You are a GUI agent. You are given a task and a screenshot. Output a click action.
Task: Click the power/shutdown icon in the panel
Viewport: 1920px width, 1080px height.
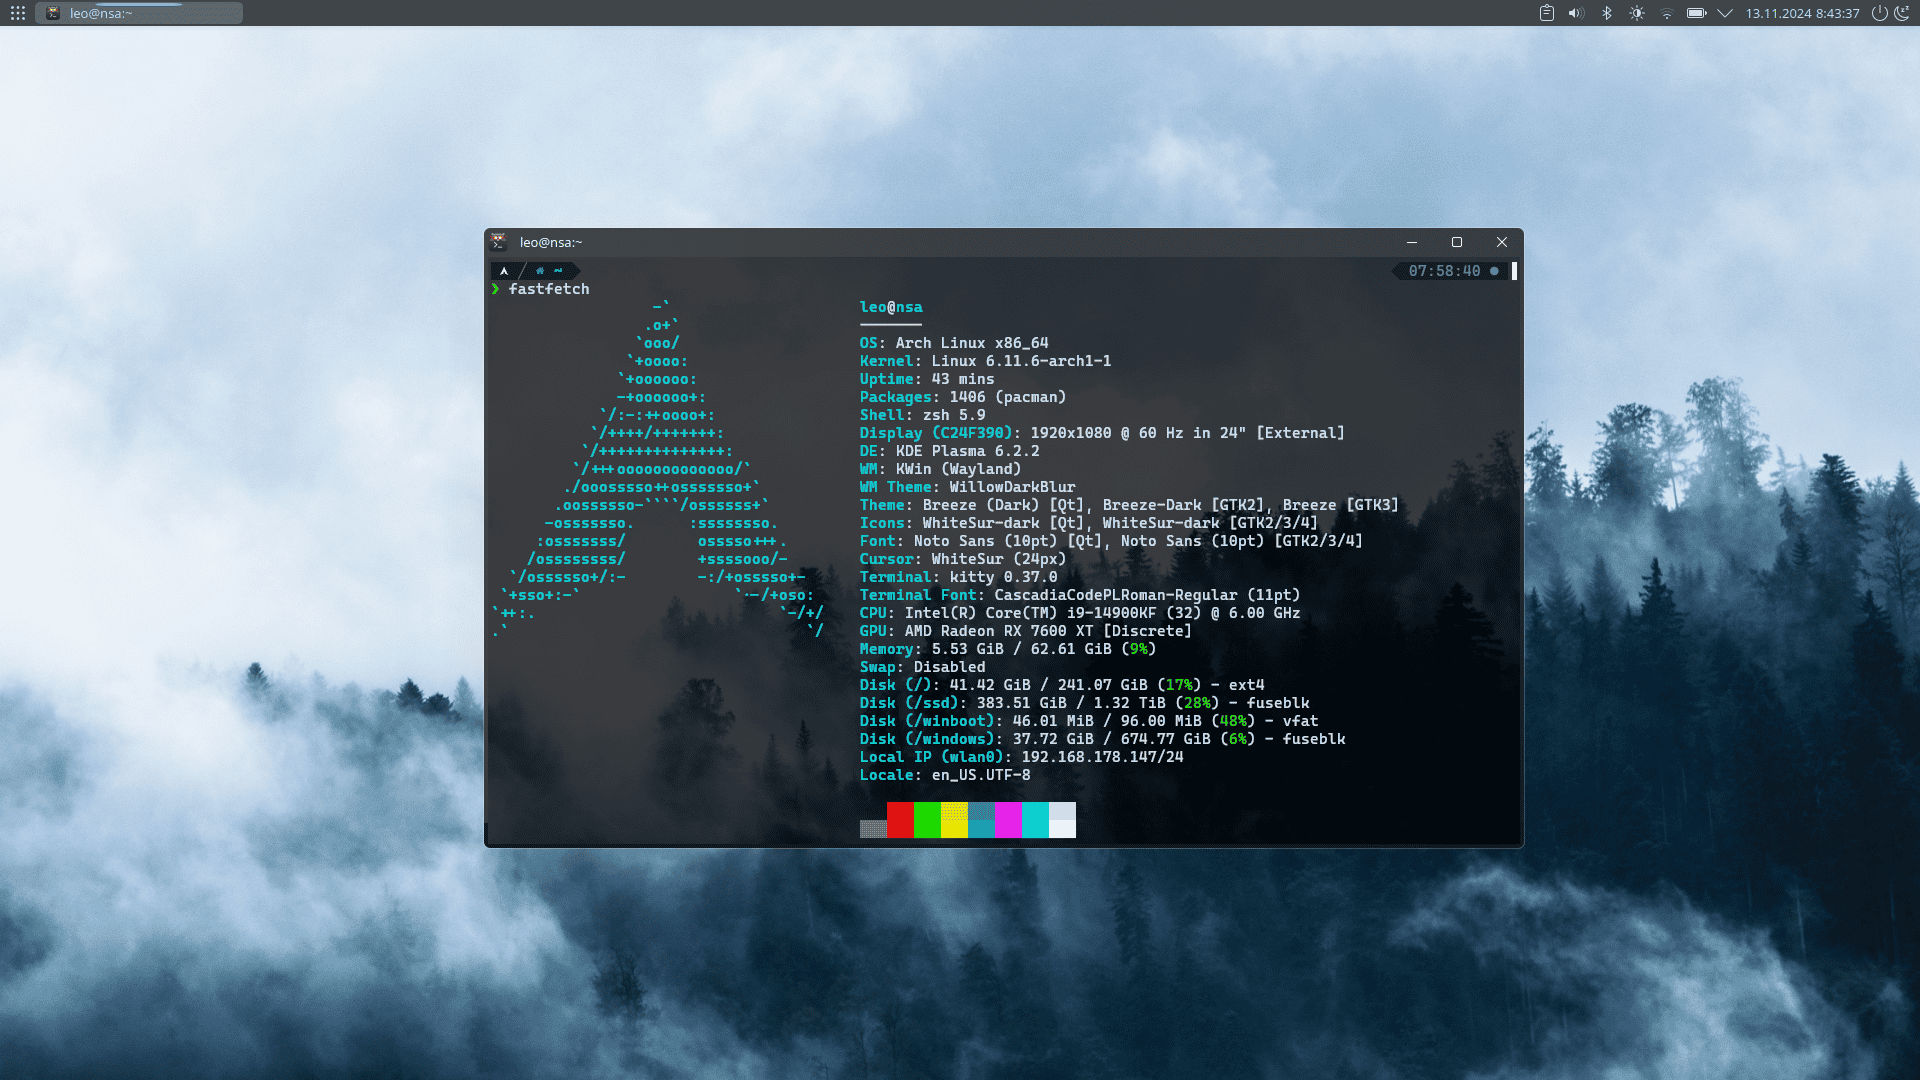coord(1879,13)
